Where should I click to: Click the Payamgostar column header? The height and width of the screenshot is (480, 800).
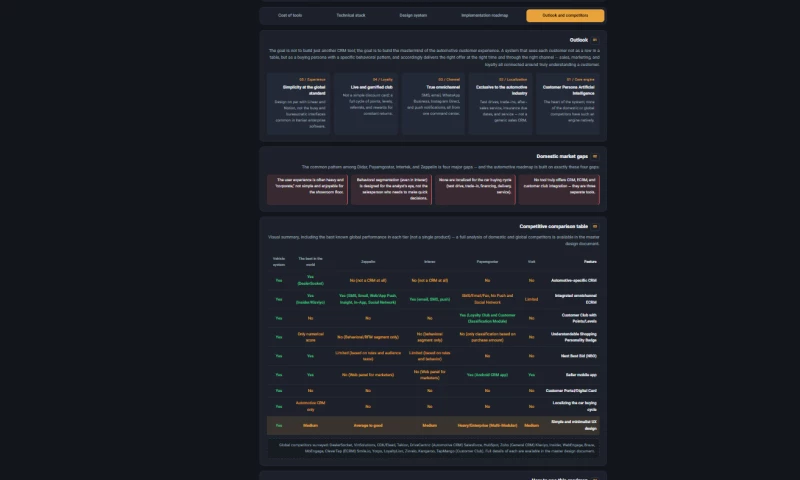[x=487, y=262]
